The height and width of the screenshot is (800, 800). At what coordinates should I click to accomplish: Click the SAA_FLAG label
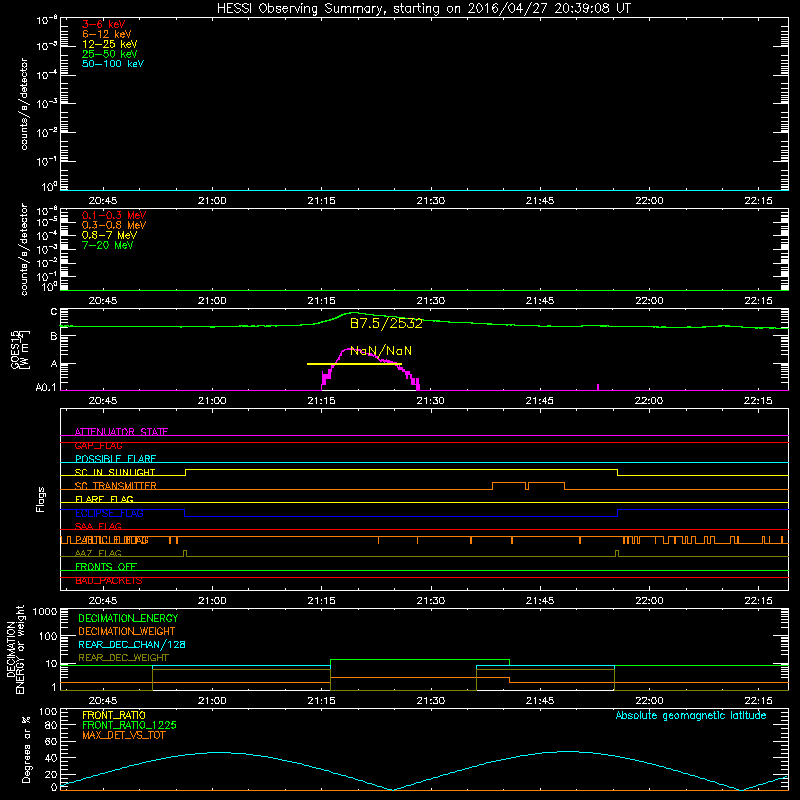tap(98, 526)
